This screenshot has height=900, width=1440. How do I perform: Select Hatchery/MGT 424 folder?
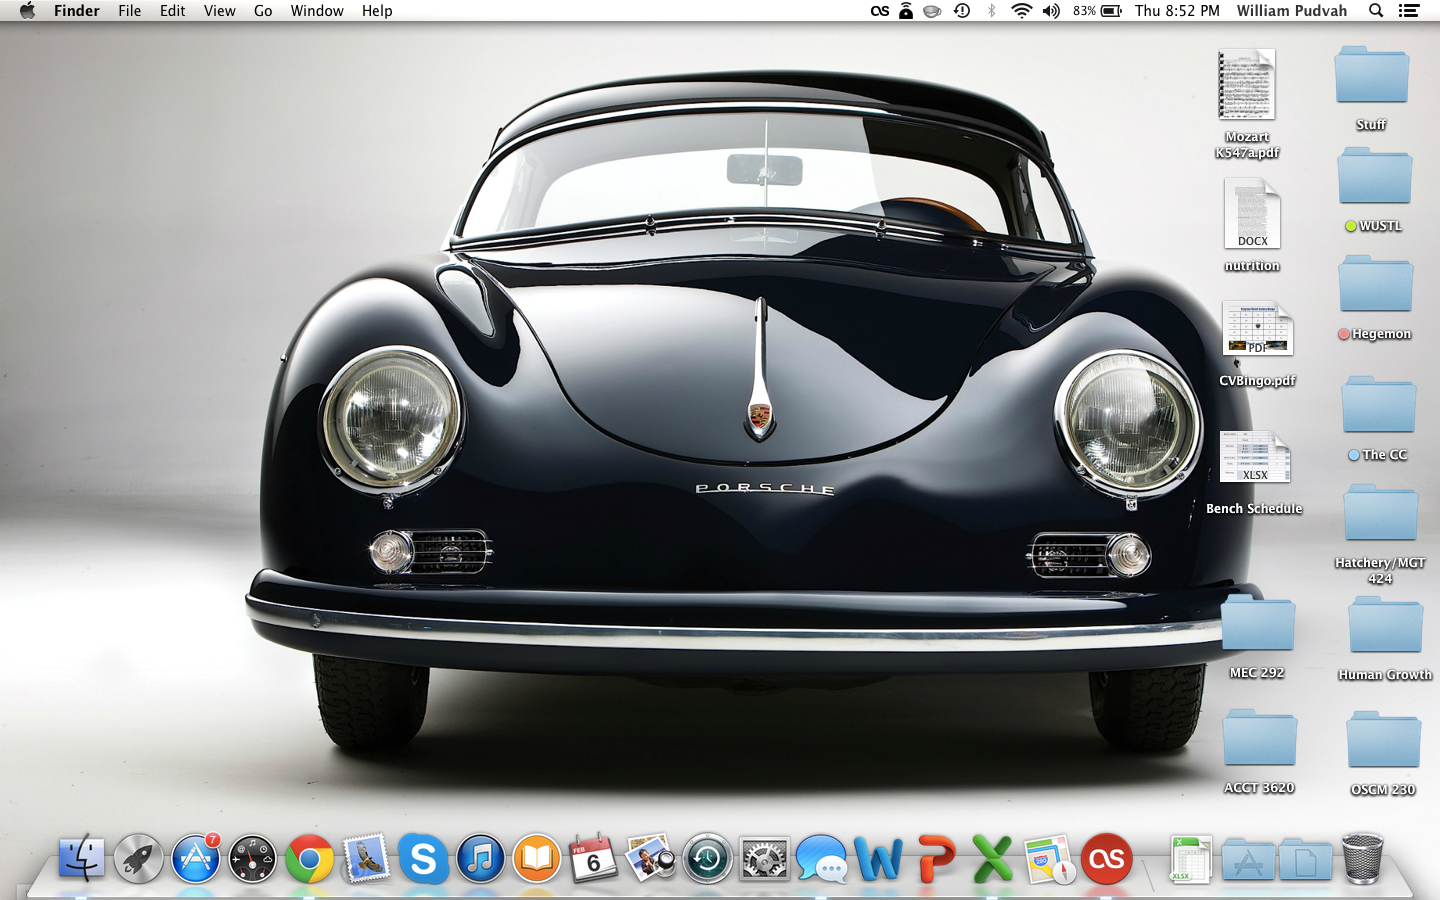pyautogui.click(x=1381, y=513)
